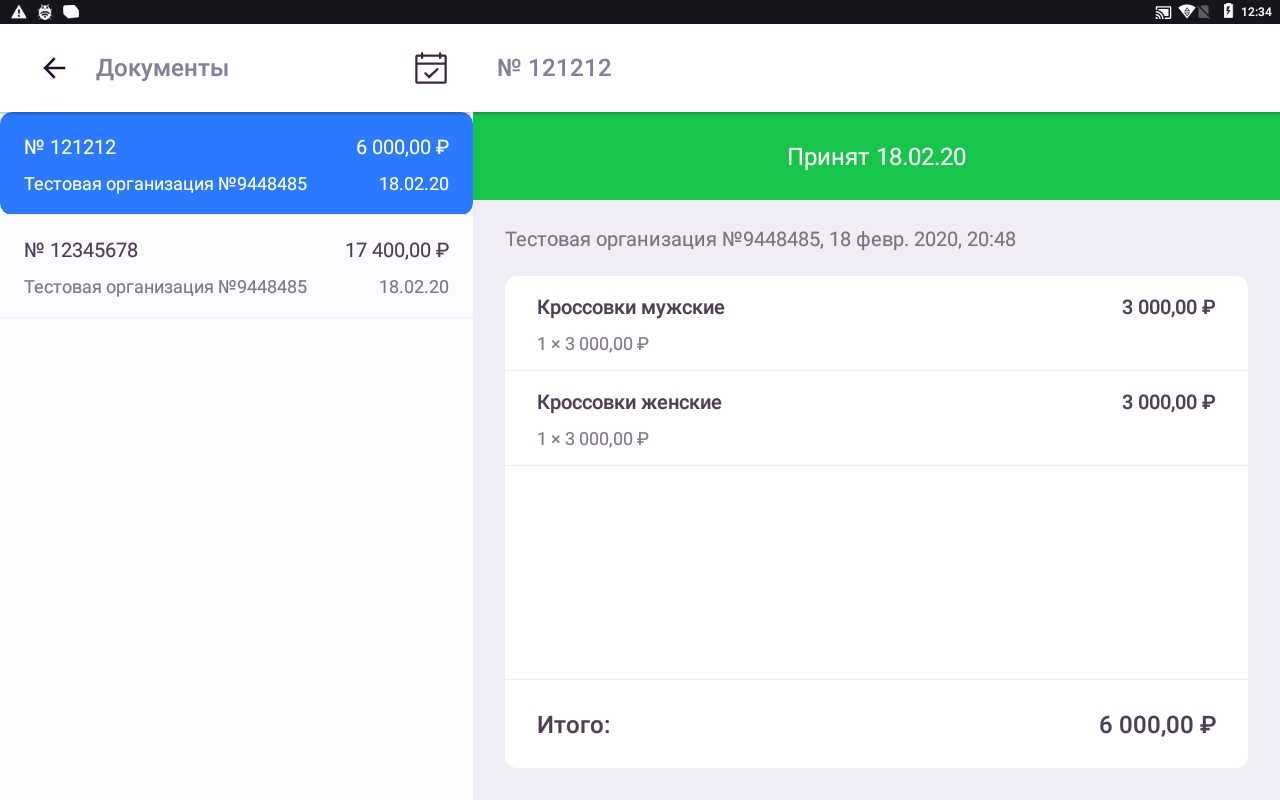Select the Кроссовки мужские item row
Screen dimensions: 1280x800
[876, 324]
